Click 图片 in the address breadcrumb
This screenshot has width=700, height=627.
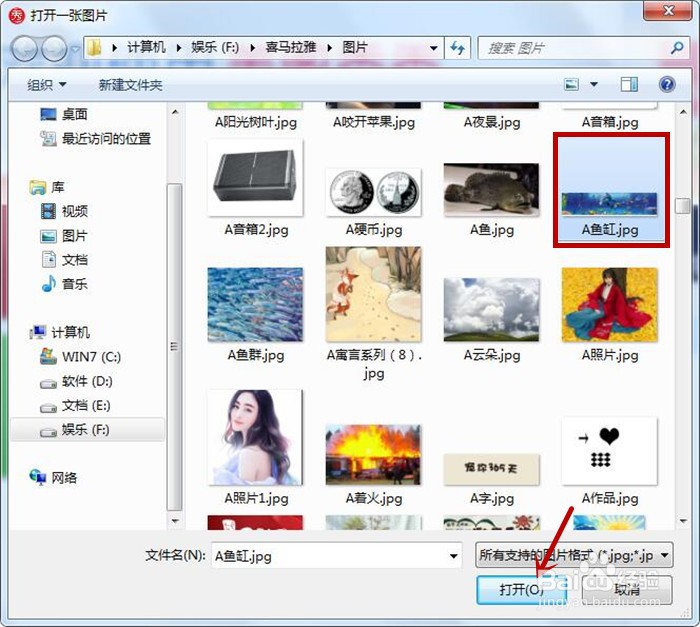click(x=355, y=47)
